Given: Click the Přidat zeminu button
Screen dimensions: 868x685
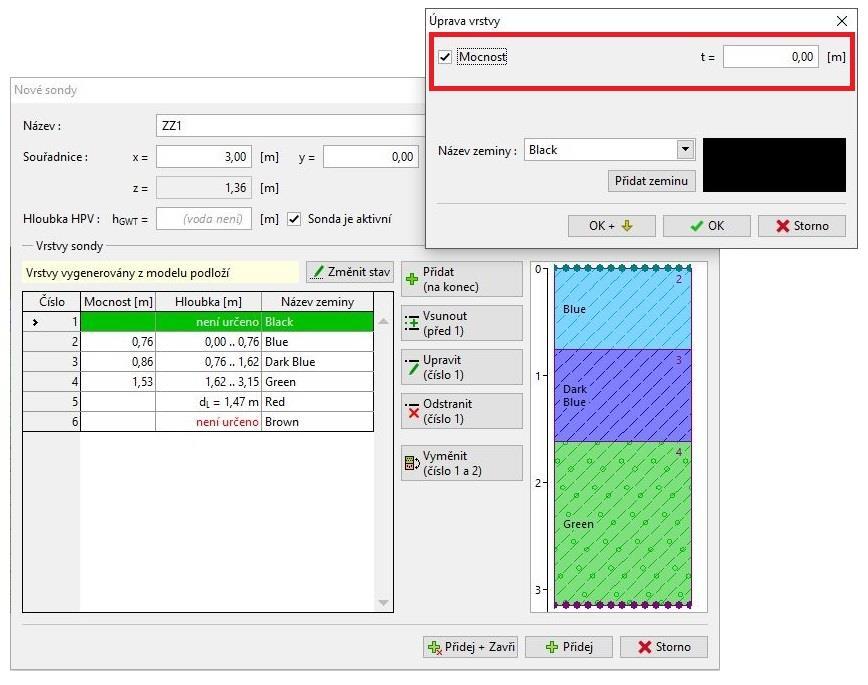Looking at the screenshot, I should pos(651,181).
